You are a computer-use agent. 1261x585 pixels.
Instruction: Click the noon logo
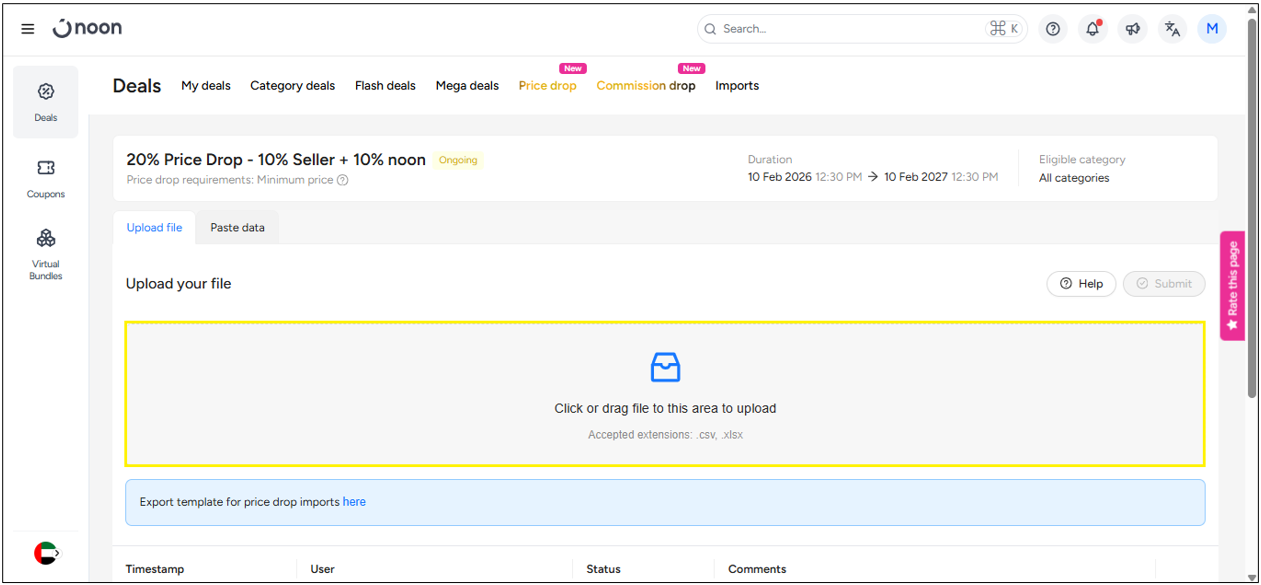pyautogui.click(x=88, y=28)
